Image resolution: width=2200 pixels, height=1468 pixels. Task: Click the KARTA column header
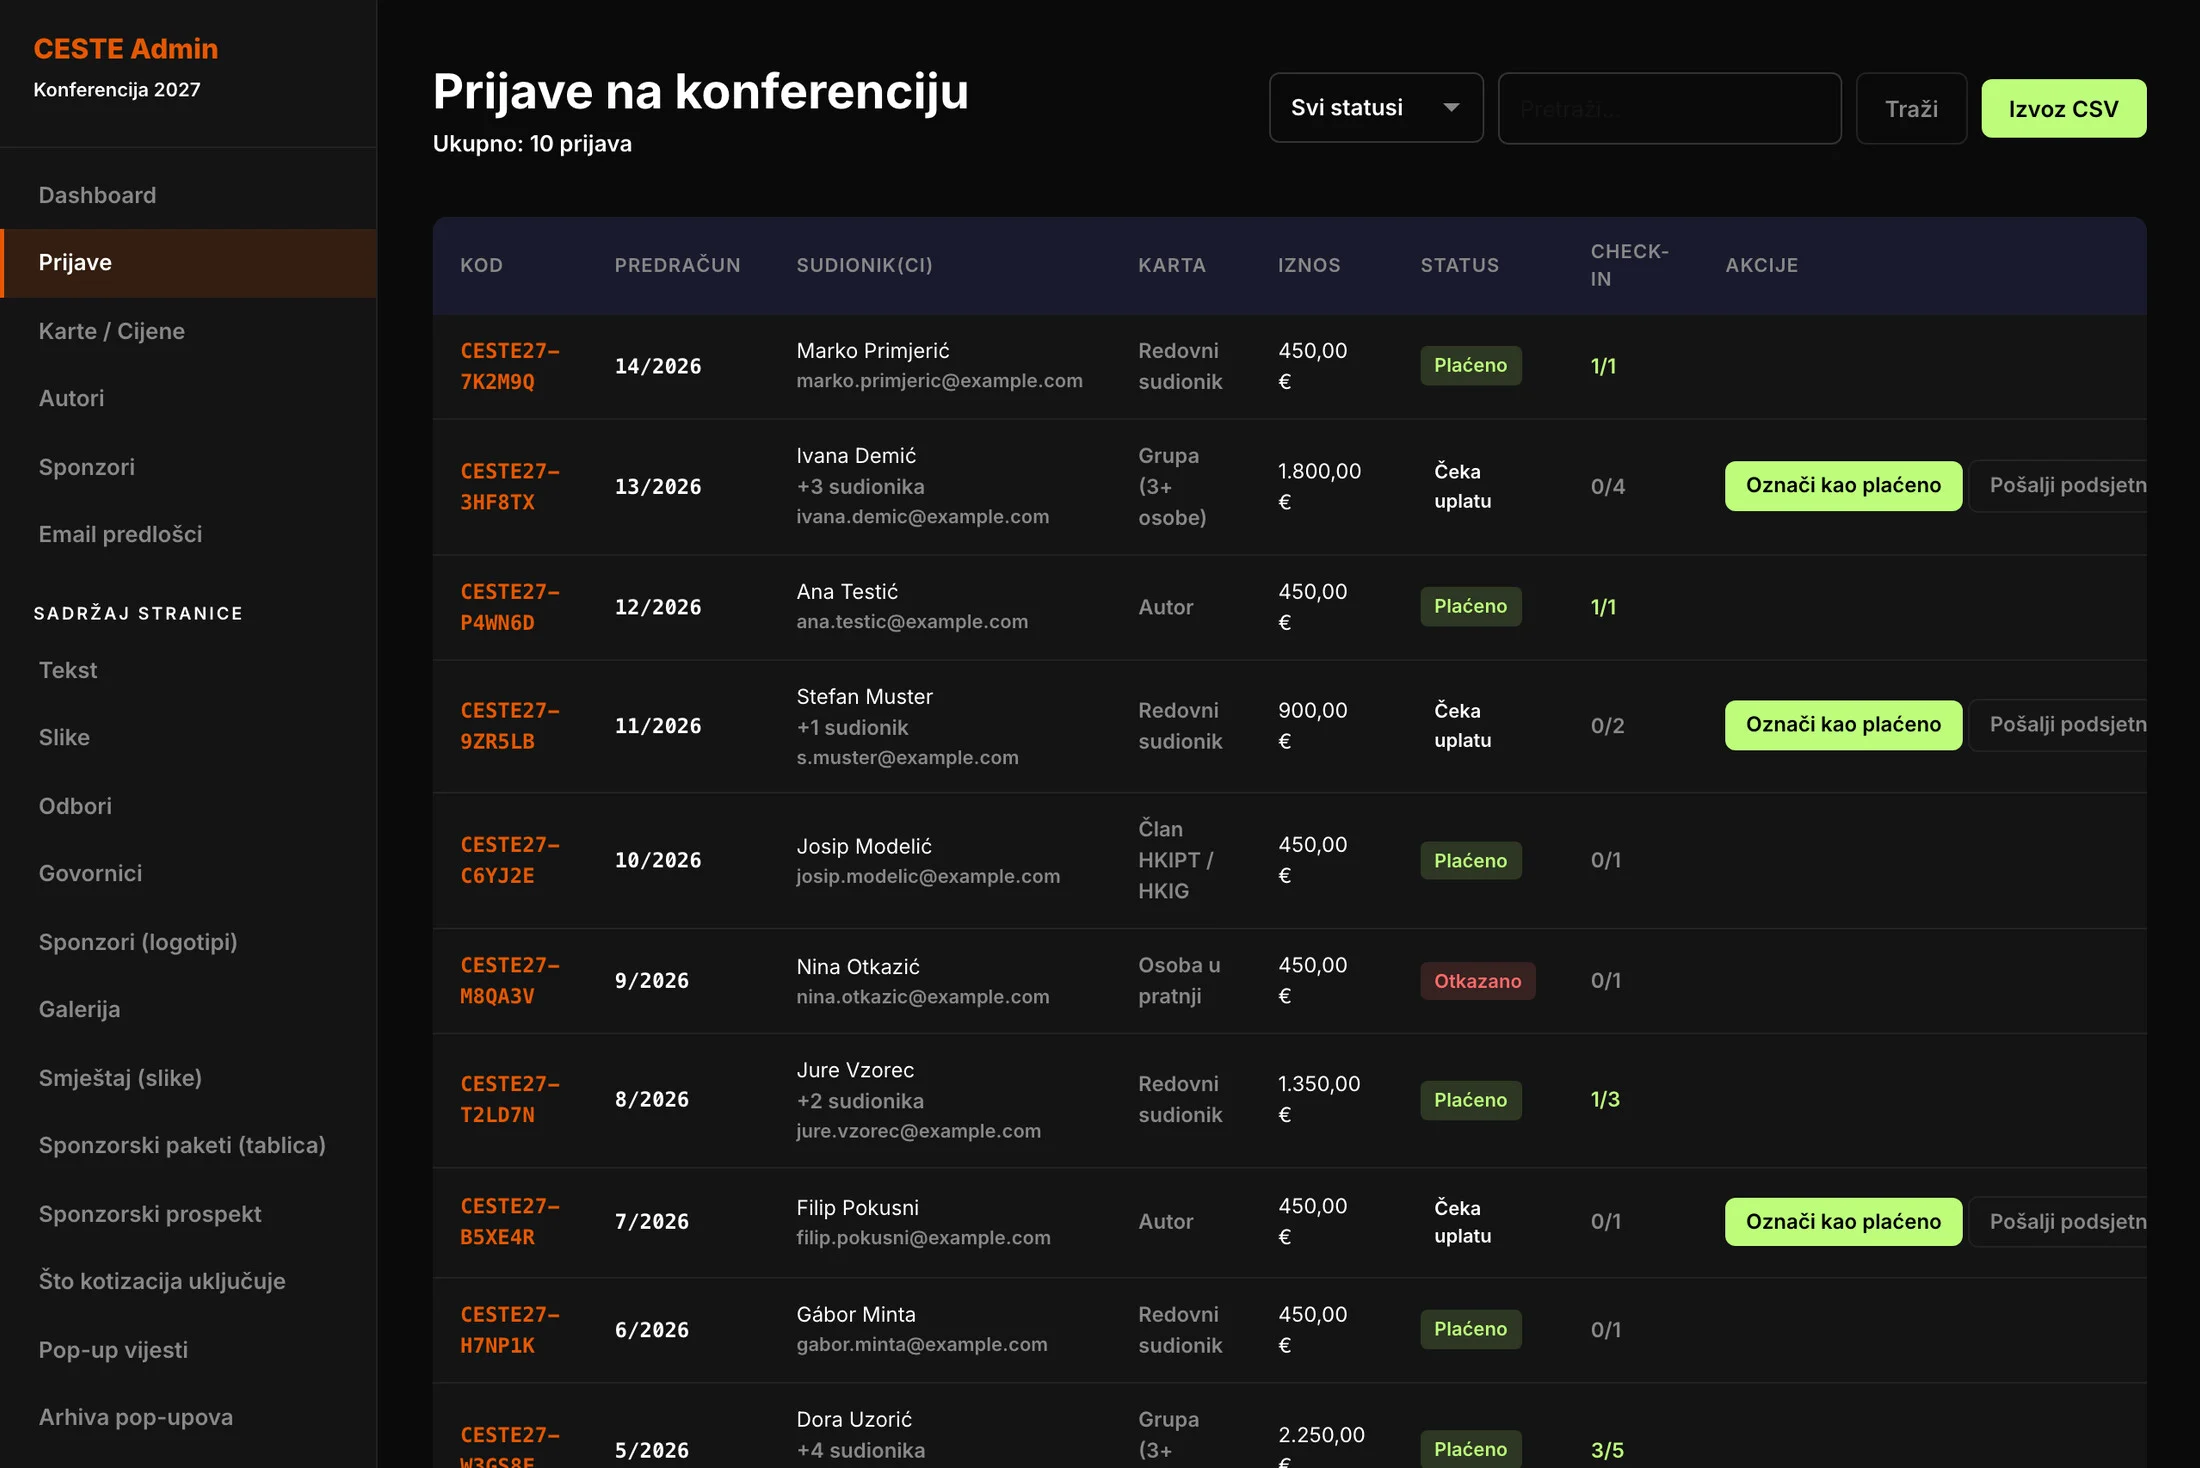click(x=1171, y=265)
